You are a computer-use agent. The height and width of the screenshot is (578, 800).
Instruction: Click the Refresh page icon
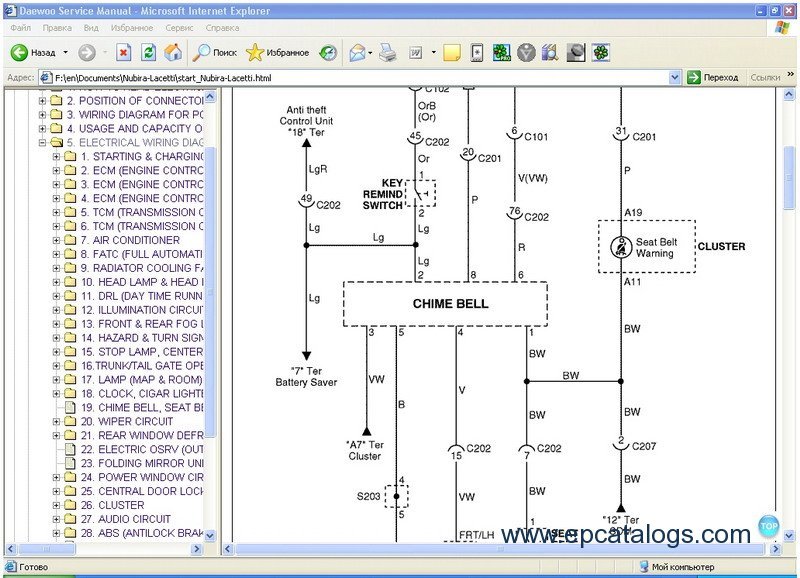148,52
